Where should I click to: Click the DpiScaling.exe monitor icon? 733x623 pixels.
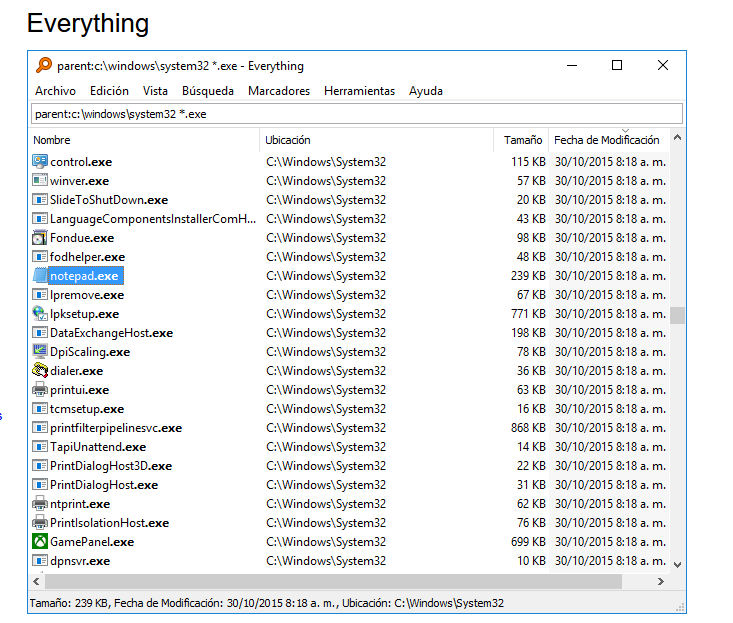40,351
